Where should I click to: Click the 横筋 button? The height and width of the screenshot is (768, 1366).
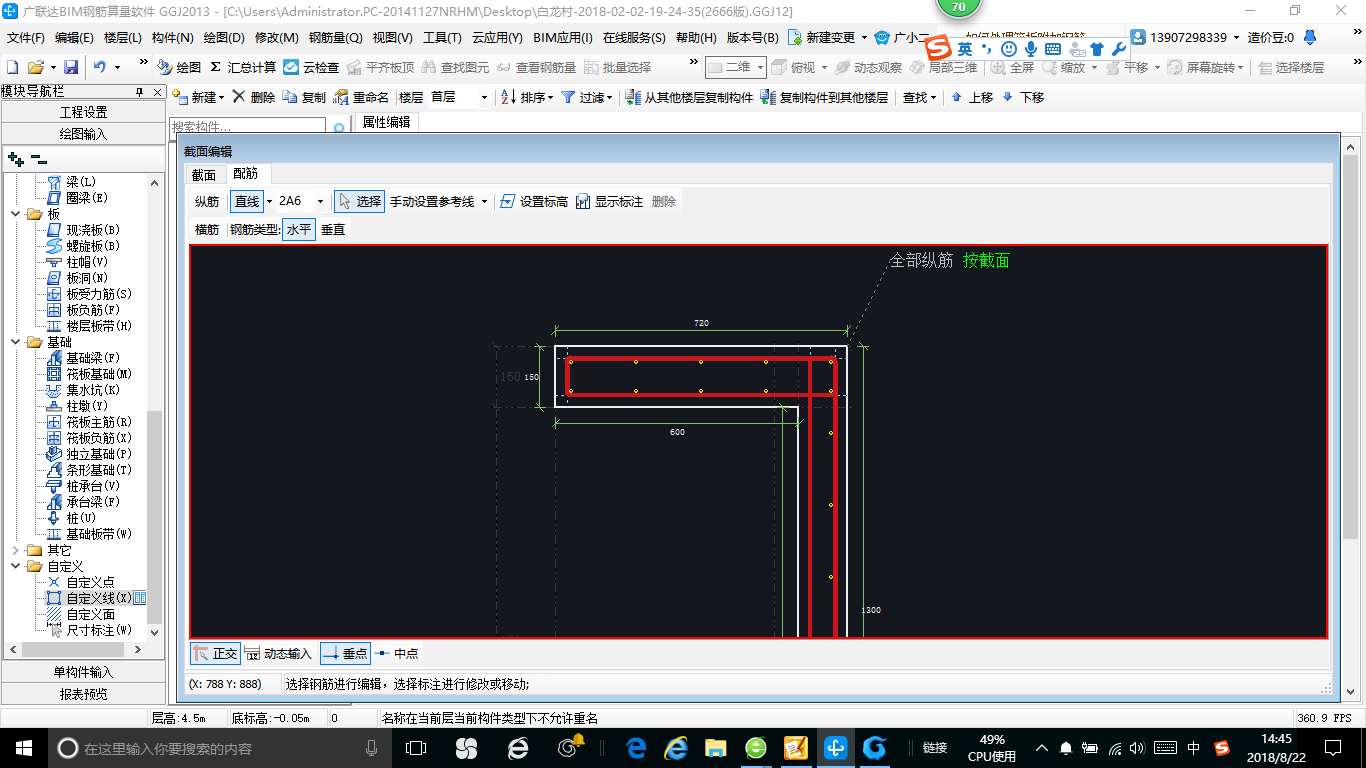point(207,229)
